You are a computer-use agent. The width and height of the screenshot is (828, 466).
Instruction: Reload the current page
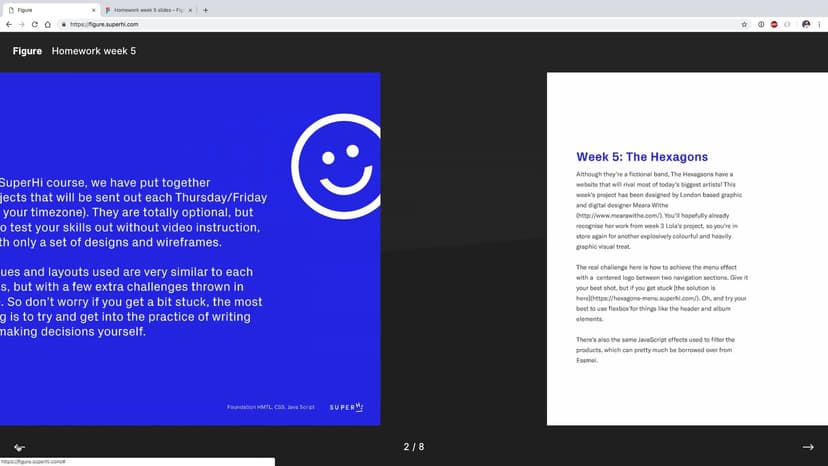[34, 24]
